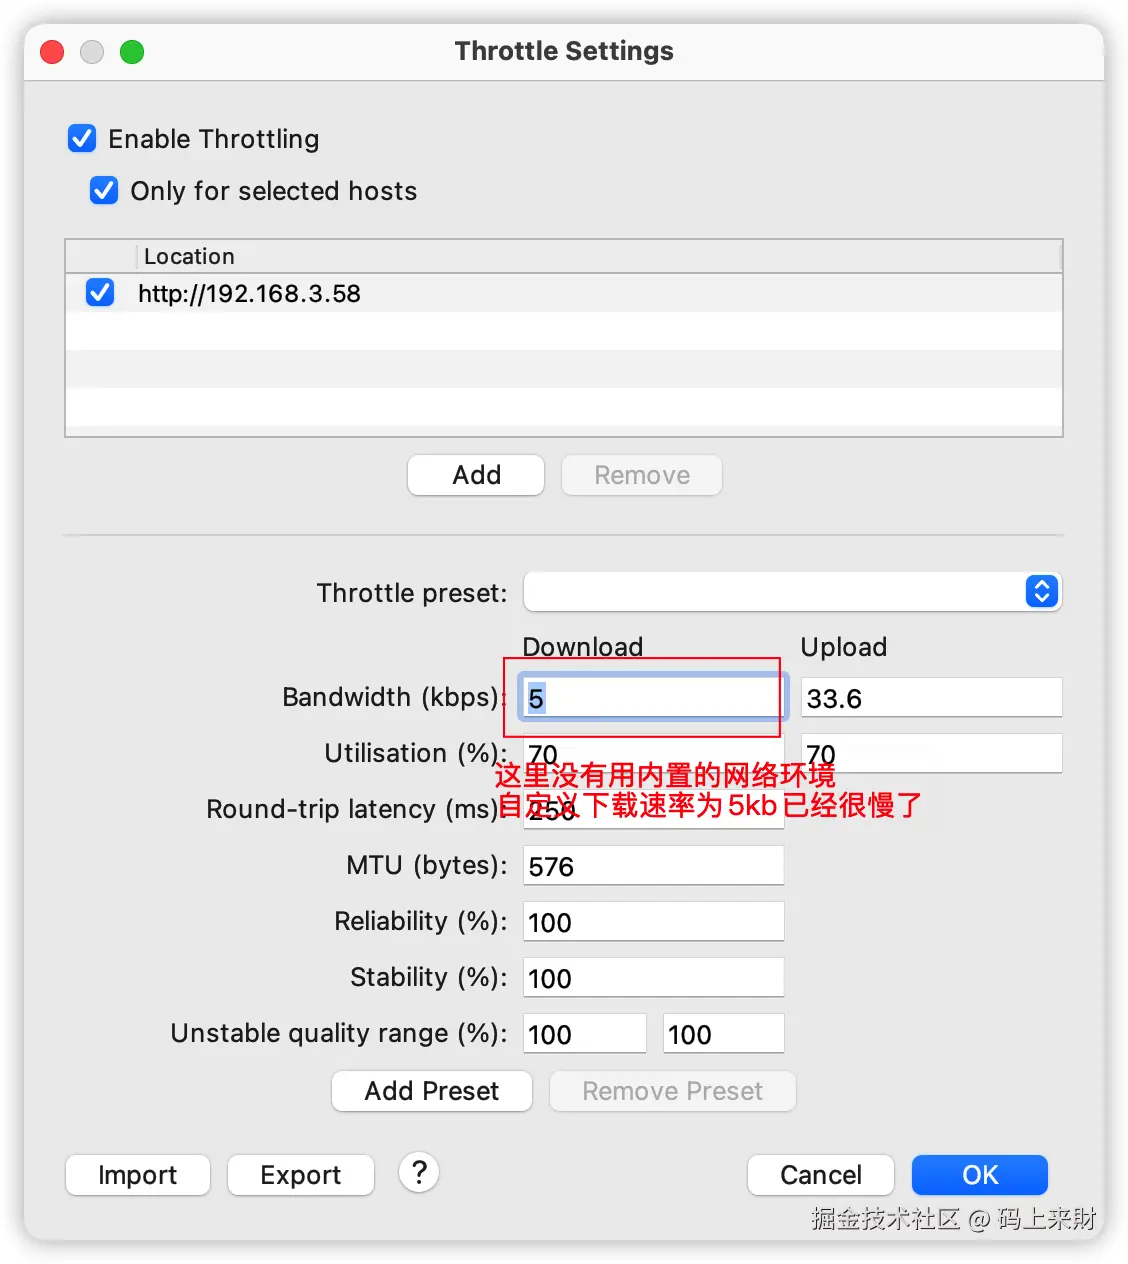Click the Add Preset button
Screen dimensions: 1128x1264
(432, 1091)
